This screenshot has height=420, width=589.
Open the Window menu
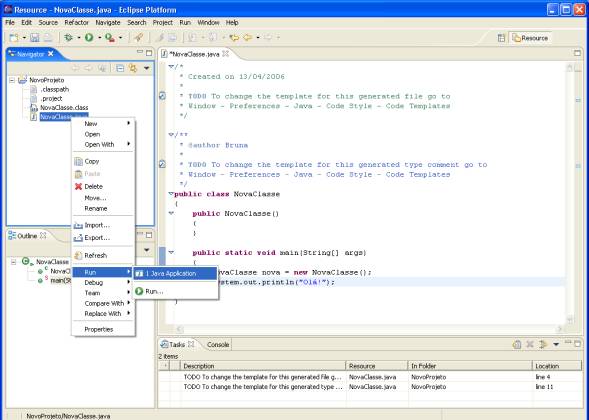point(208,23)
